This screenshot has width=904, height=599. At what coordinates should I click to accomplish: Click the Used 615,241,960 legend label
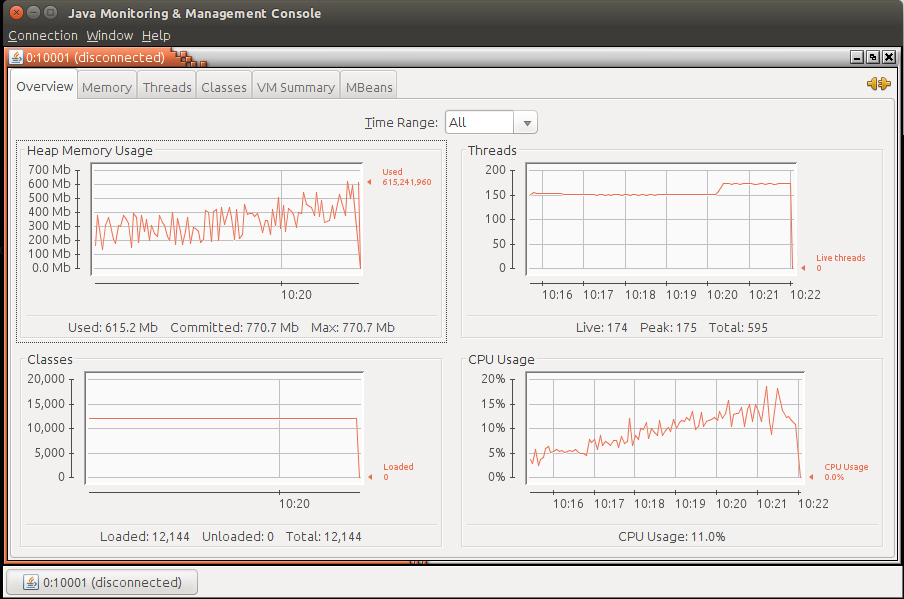click(406, 177)
